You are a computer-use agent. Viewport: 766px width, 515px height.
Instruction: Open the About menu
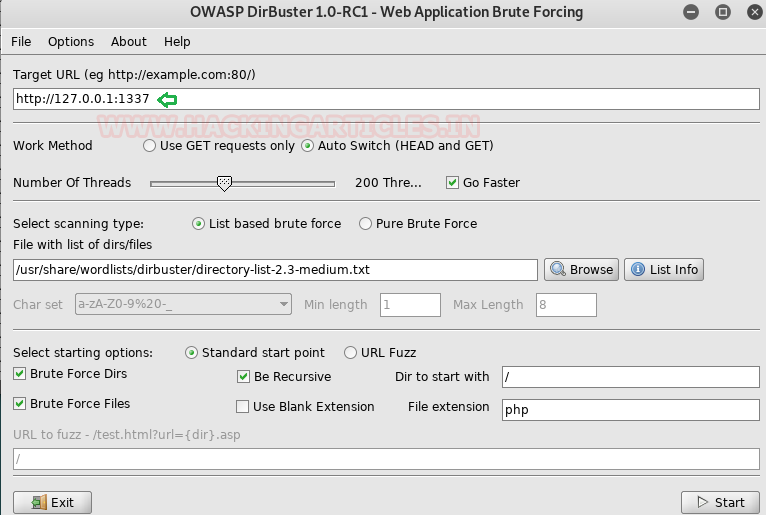(x=128, y=42)
